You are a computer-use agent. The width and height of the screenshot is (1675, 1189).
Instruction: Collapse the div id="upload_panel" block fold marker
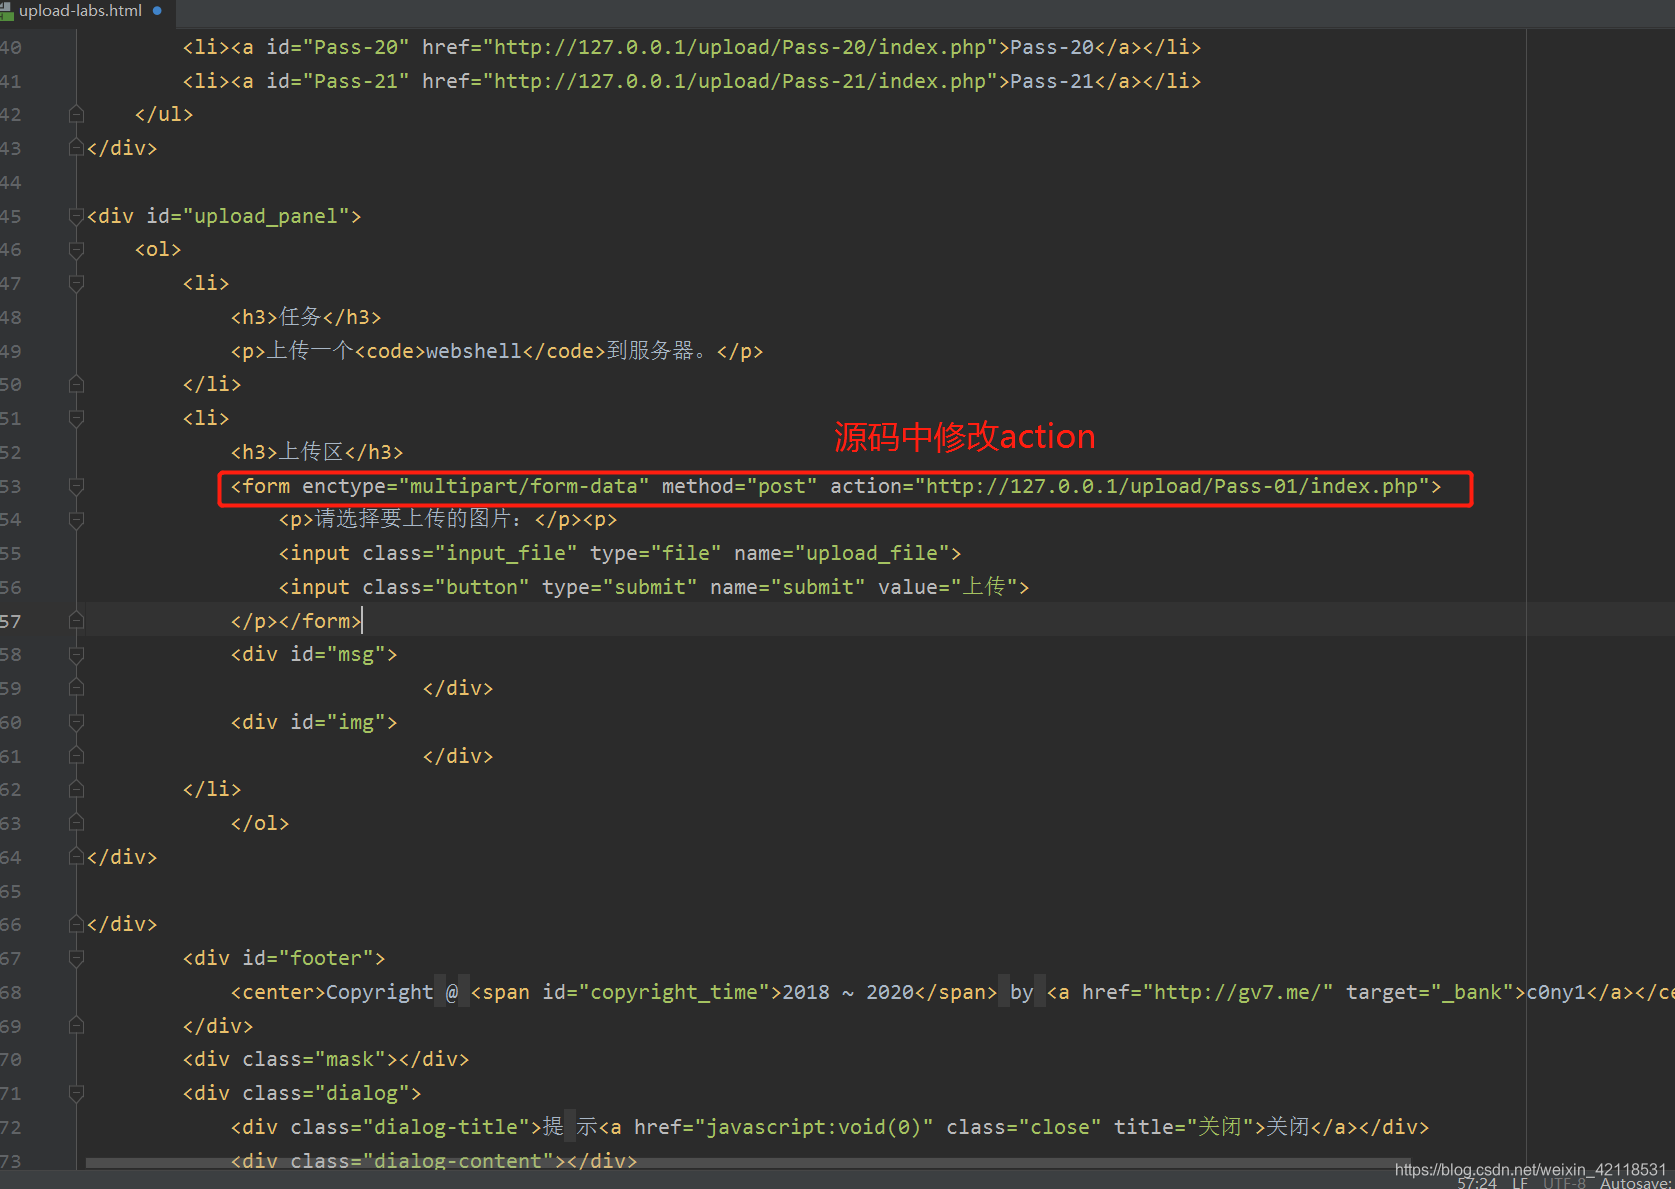(x=76, y=216)
